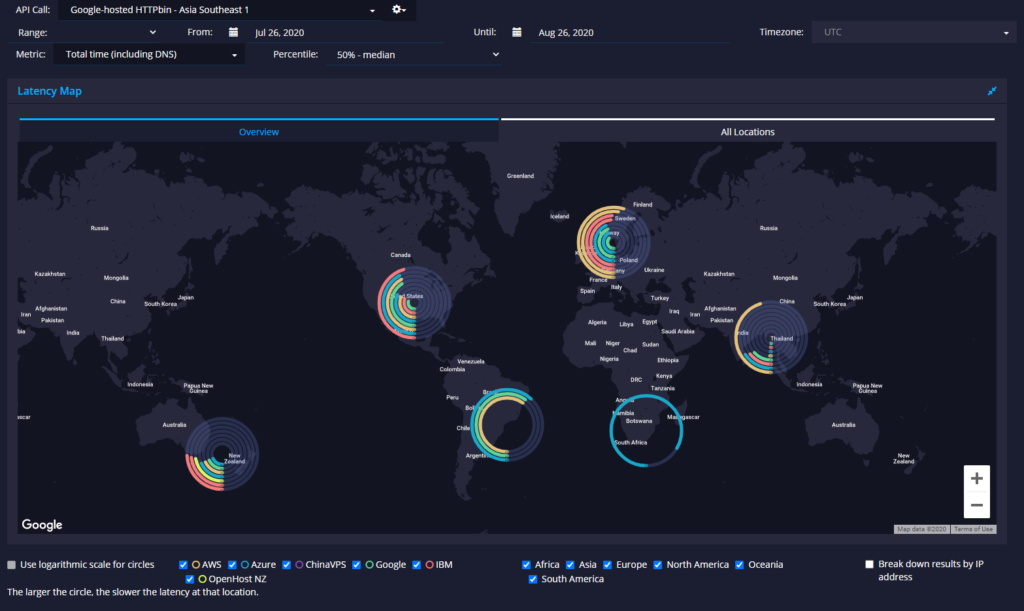Click the Map data ©2020 attribution

(921, 529)
